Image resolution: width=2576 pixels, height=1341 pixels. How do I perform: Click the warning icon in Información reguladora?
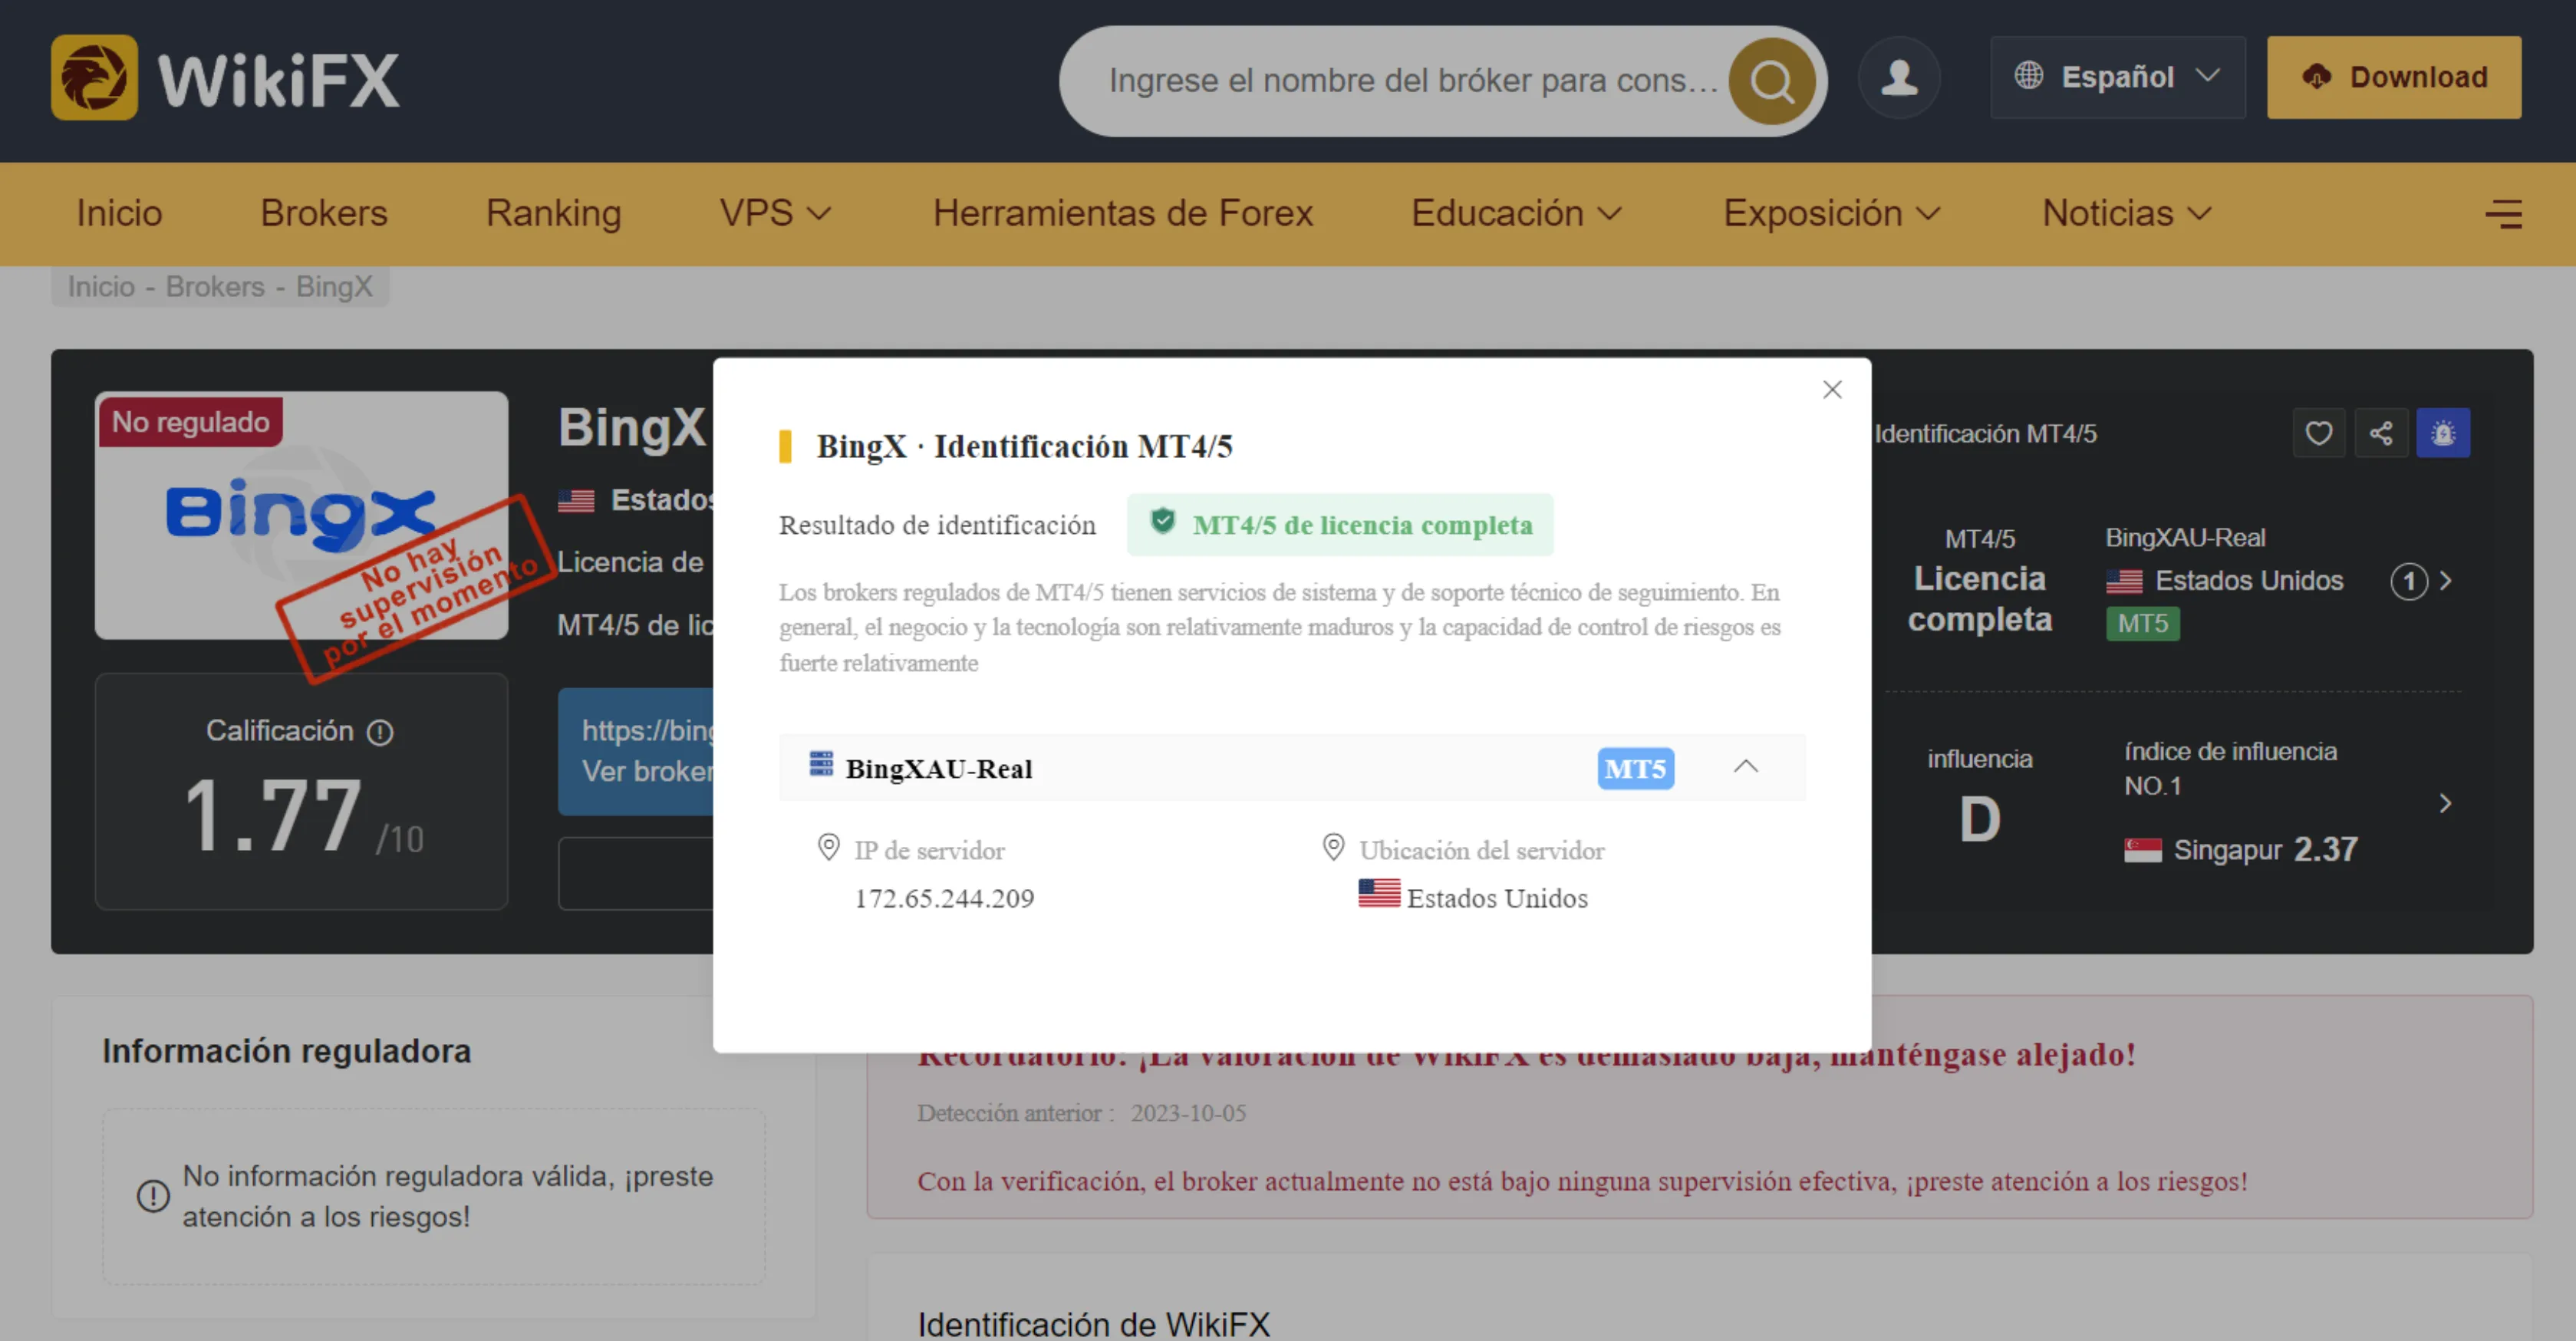point(153,1196)
